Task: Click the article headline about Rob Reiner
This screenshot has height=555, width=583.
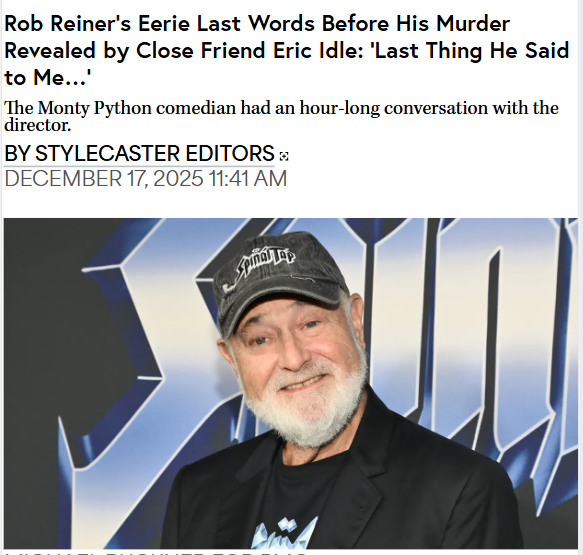Action: pyautogui.click(x=286, y=51)
